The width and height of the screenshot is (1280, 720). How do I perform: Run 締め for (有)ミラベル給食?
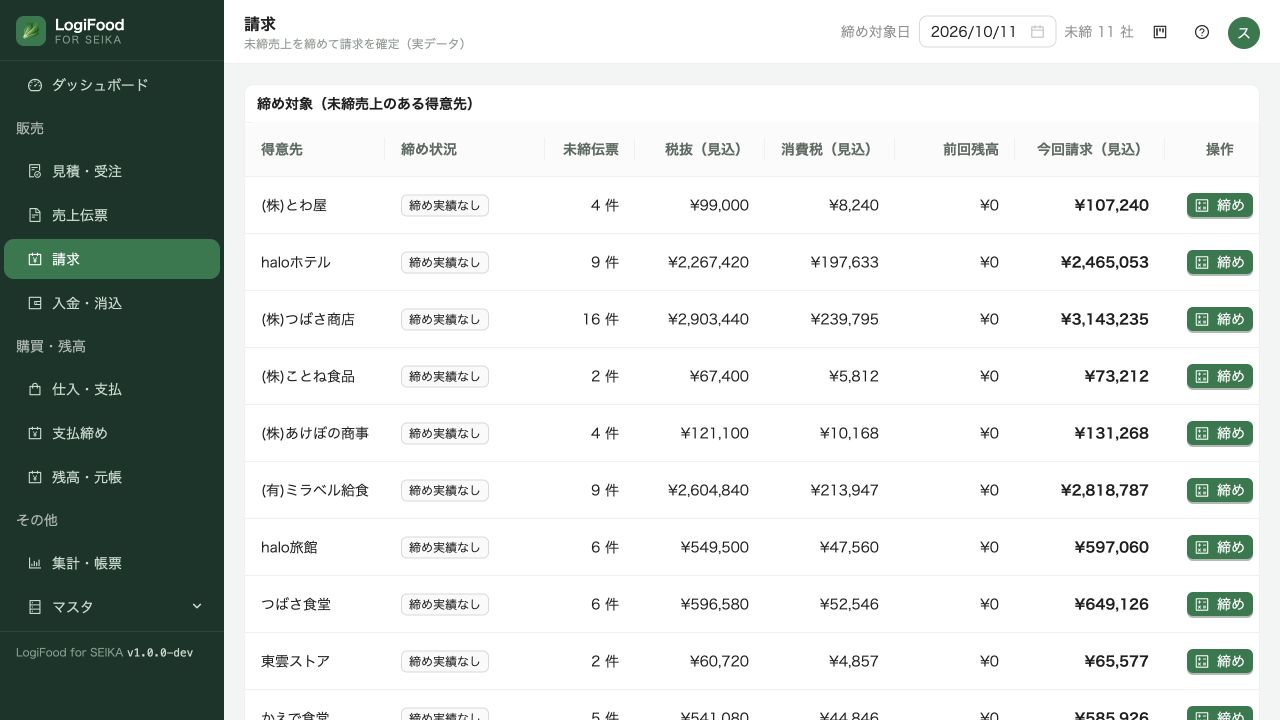pos(1220,490)
